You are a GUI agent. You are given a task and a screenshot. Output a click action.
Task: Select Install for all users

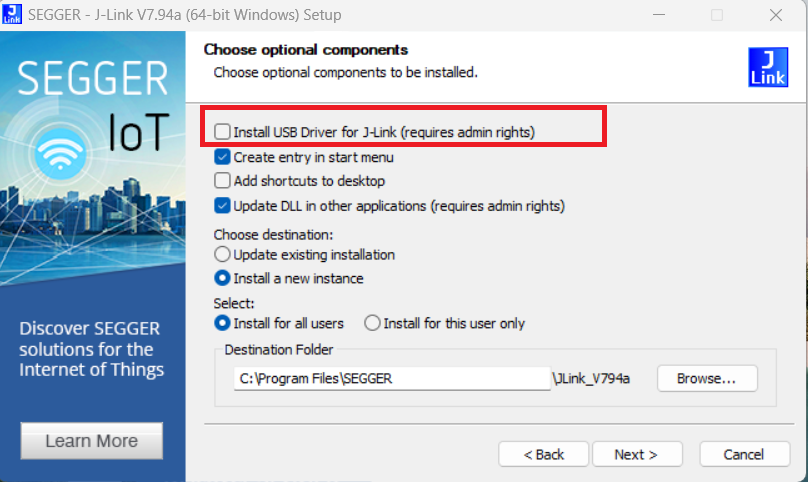coord(222,323)
